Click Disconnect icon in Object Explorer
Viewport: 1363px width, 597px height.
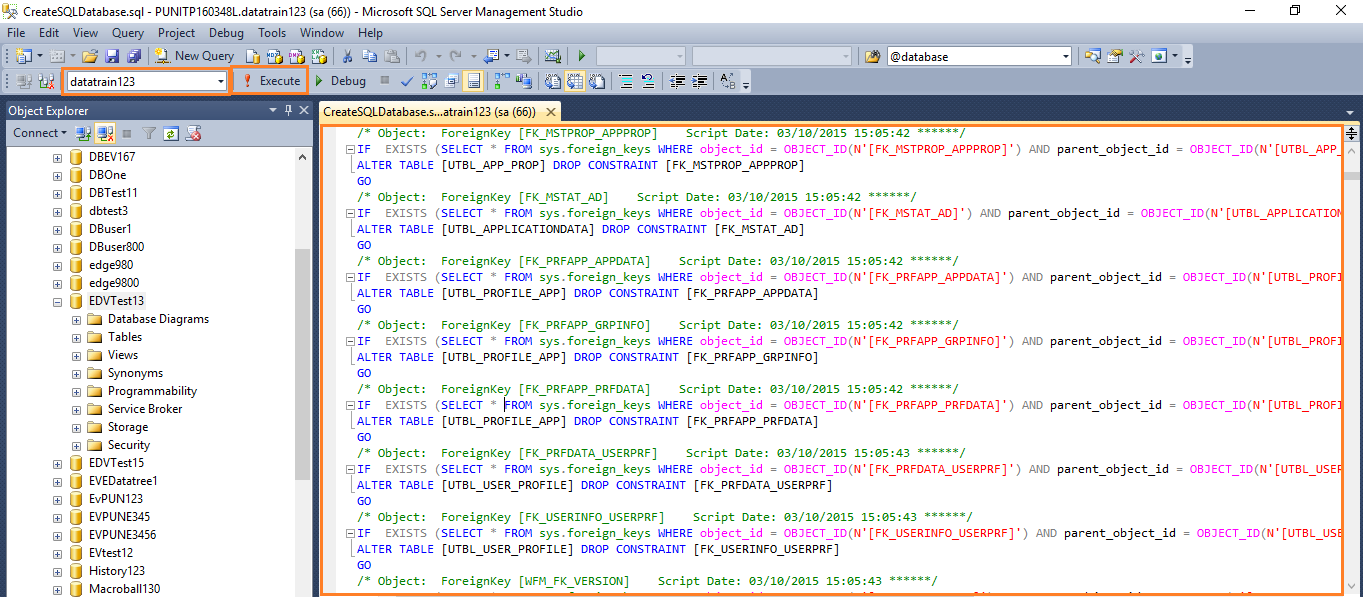coord(104,132)
